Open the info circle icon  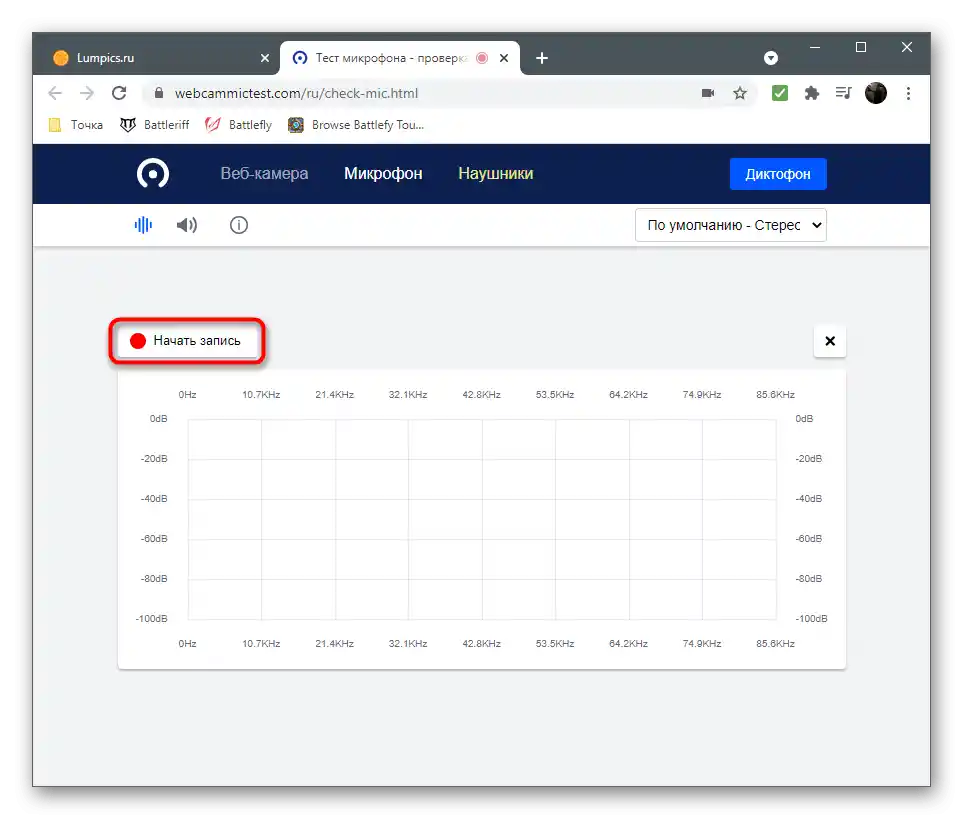point(239,225)
